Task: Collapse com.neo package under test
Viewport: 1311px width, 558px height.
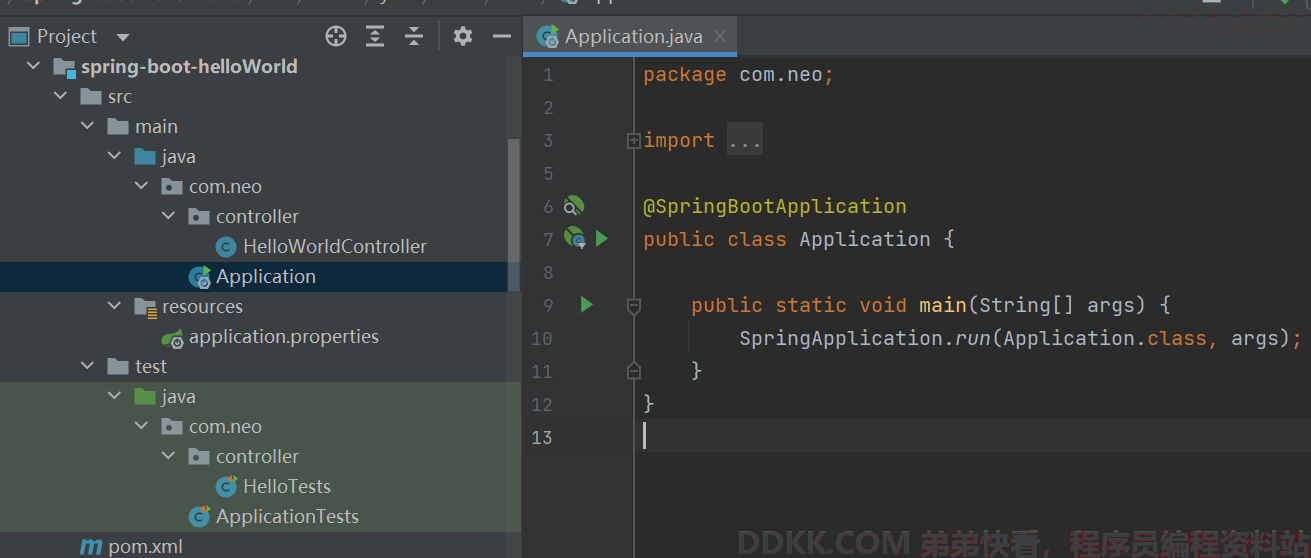Action: click(142, 427)
